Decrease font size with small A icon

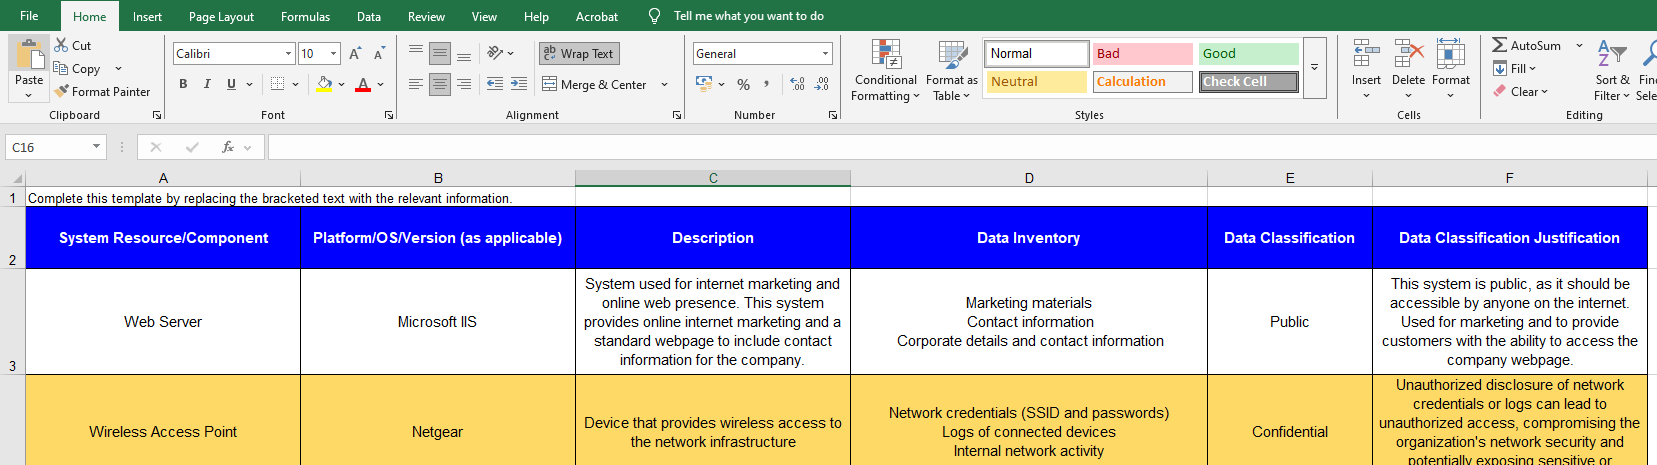pyautogui.click(x=378, y=54)
